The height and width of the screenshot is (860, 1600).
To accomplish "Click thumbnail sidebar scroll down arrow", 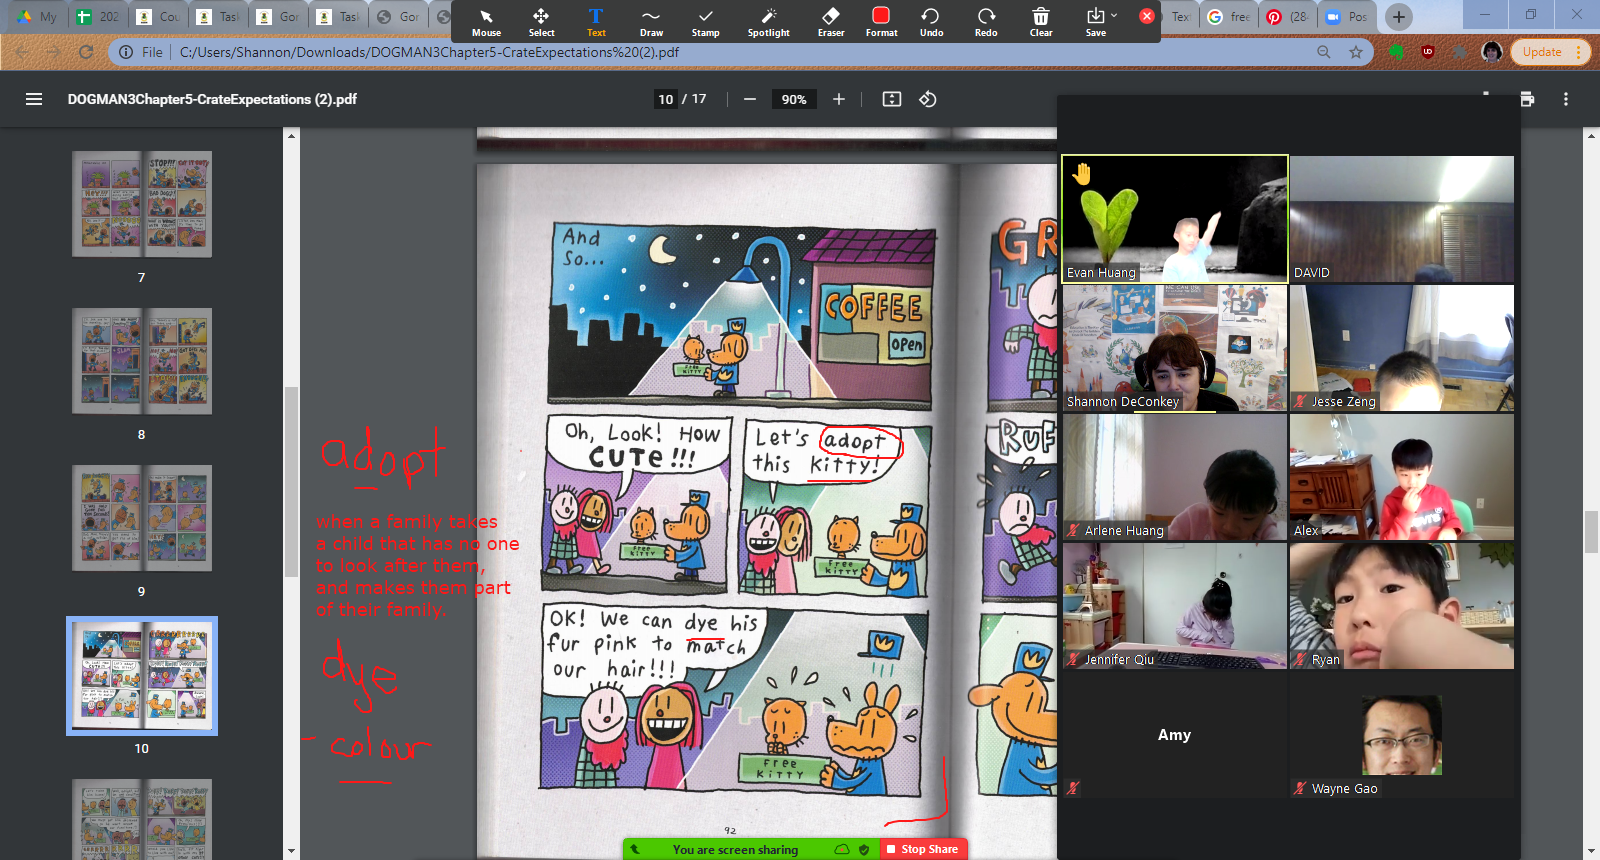I will point(291,851).
